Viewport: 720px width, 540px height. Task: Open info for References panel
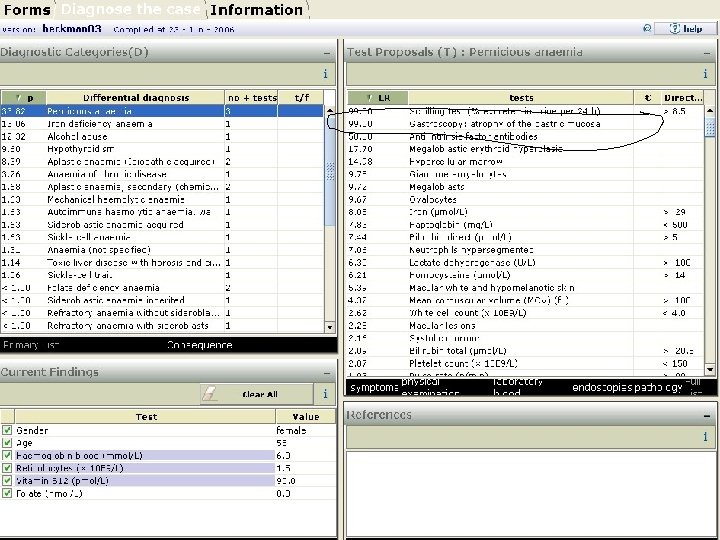tap(705, 437)
